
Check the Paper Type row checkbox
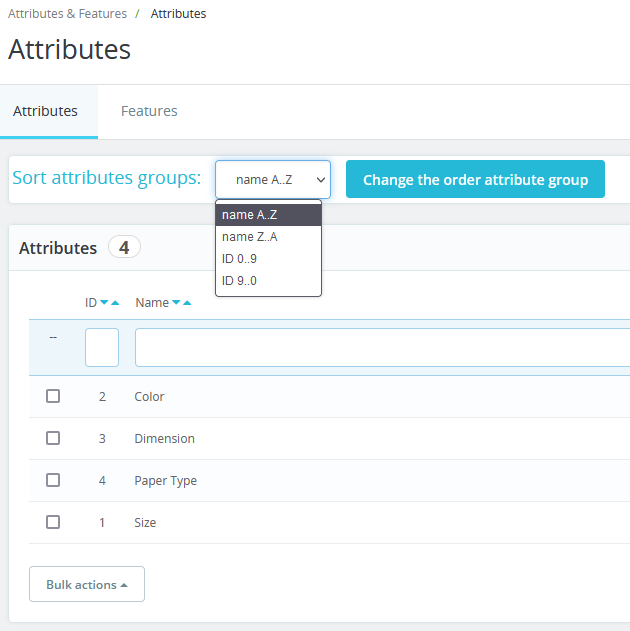coord(53,480)
